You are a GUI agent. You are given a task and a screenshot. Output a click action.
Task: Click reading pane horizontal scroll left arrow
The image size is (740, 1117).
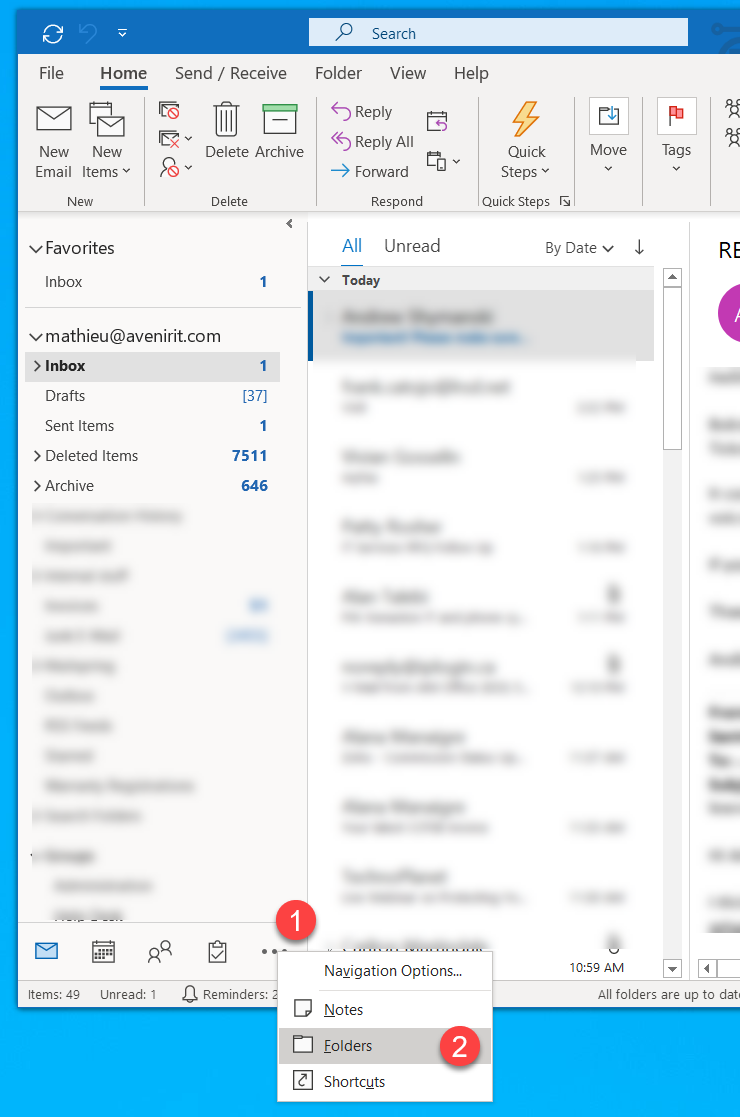pos(707,968)
